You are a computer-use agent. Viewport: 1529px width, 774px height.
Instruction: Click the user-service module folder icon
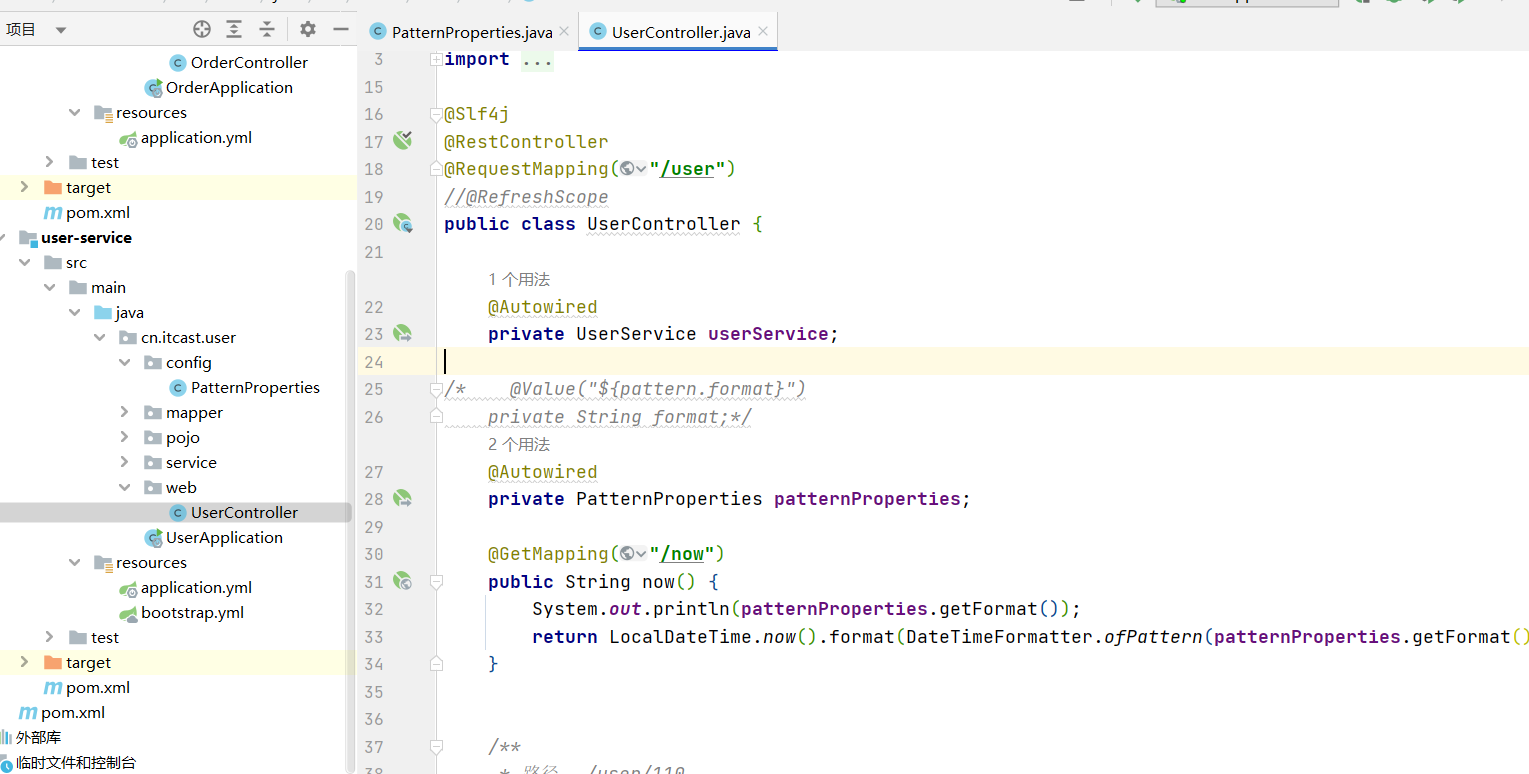pos(28,238)
